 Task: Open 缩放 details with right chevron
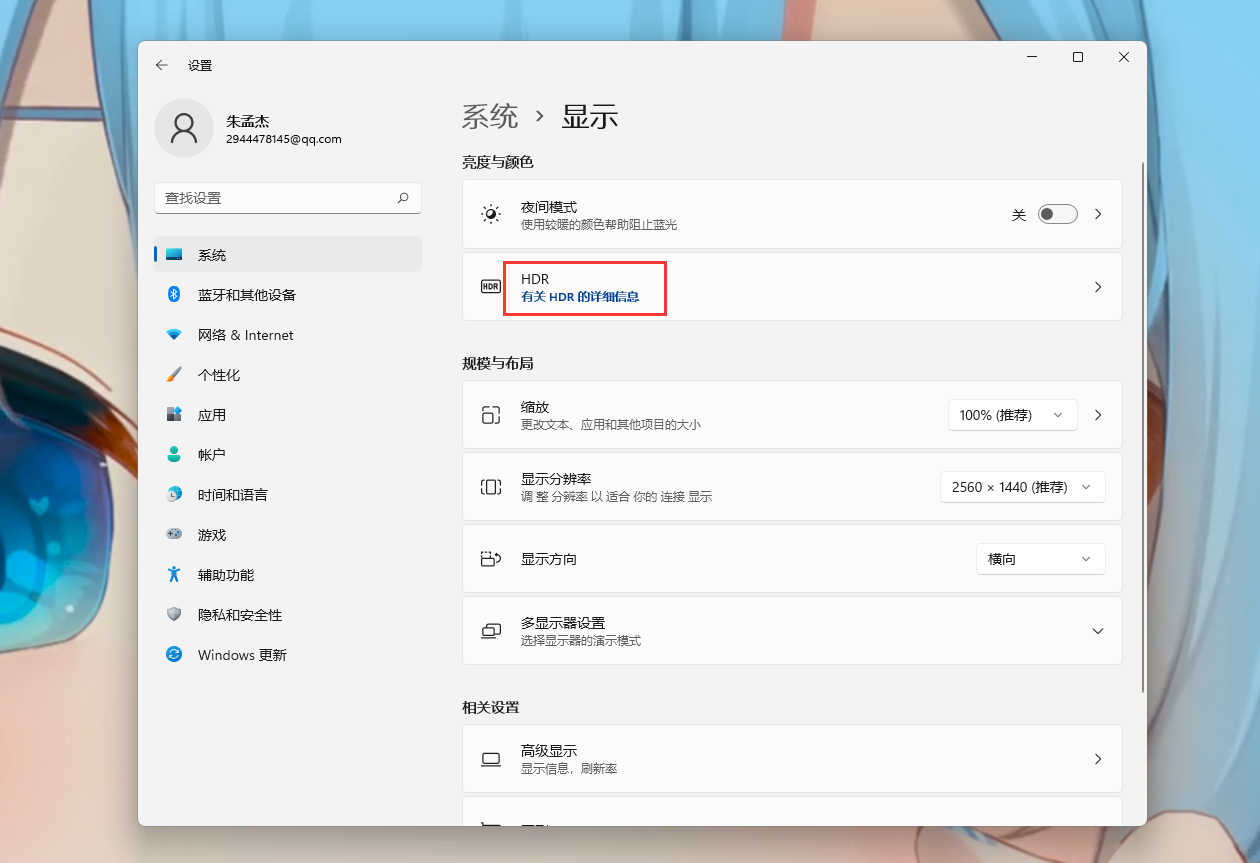coord(1097,415)
